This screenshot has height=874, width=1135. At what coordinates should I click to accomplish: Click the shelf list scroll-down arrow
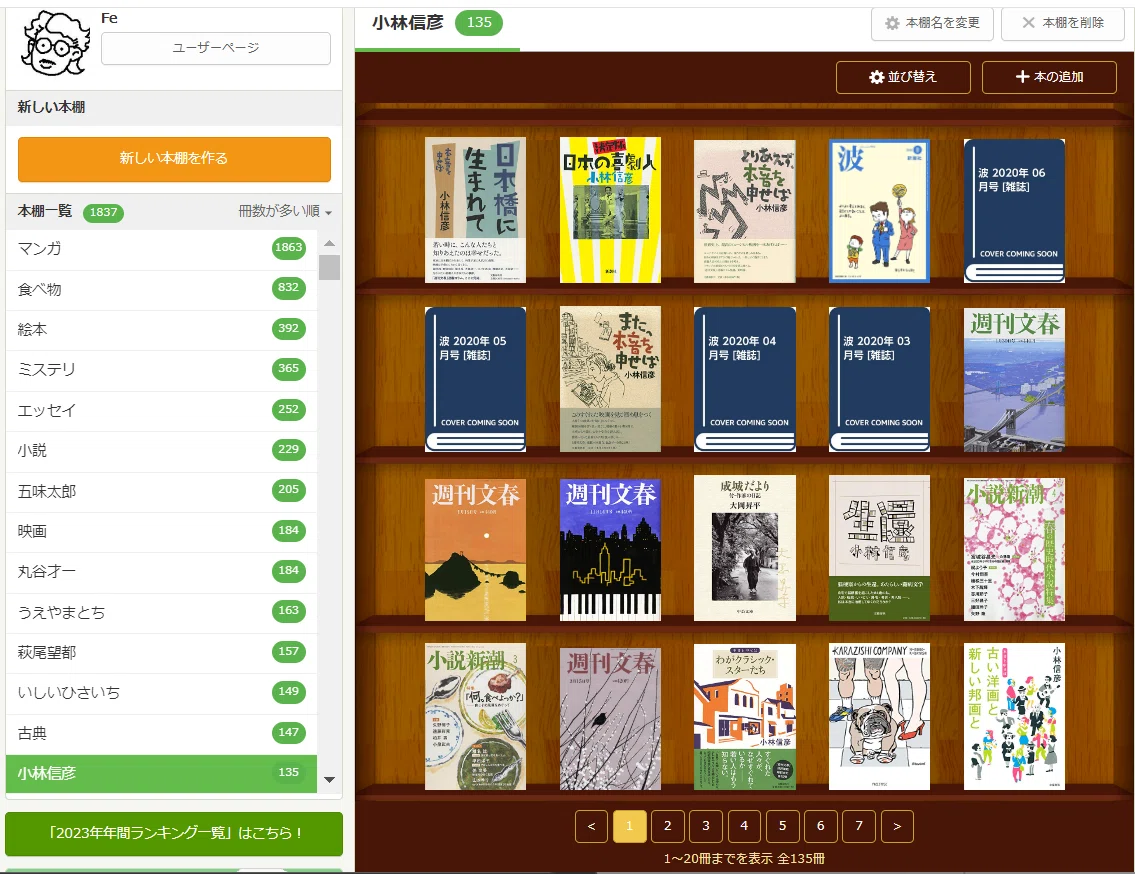point(329,780)
